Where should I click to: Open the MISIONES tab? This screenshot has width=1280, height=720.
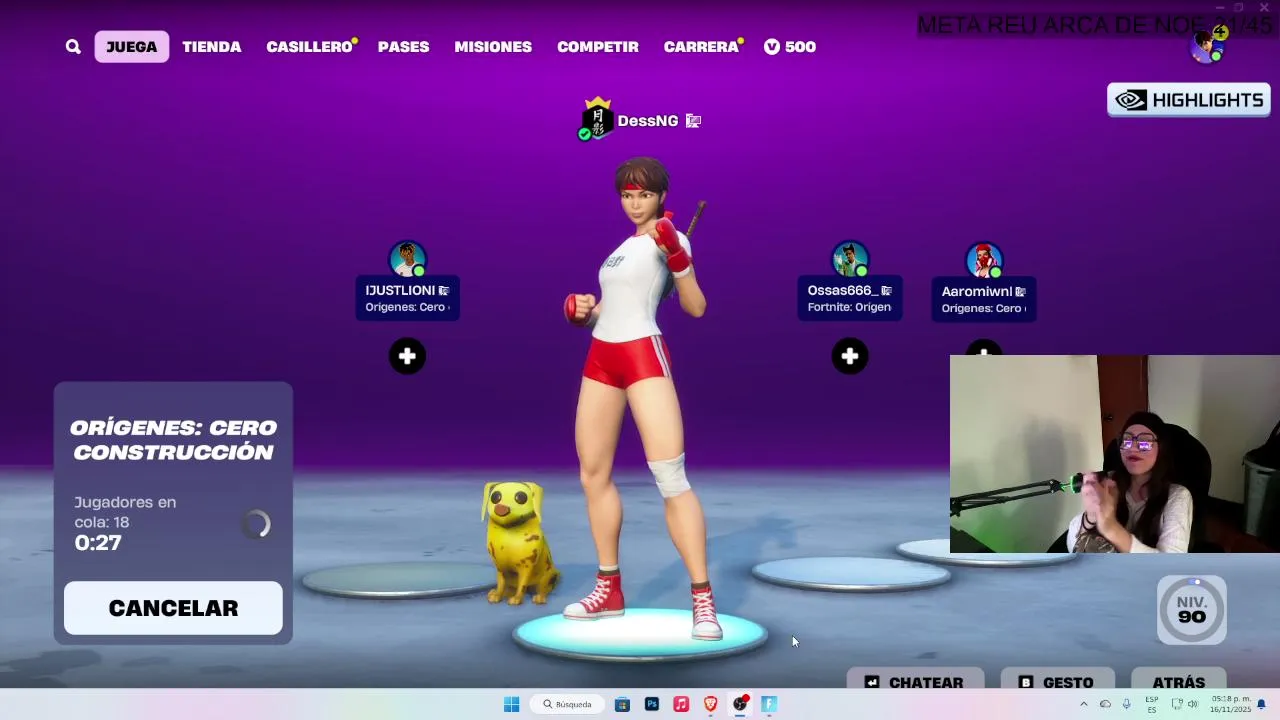(x=493, y=47)
